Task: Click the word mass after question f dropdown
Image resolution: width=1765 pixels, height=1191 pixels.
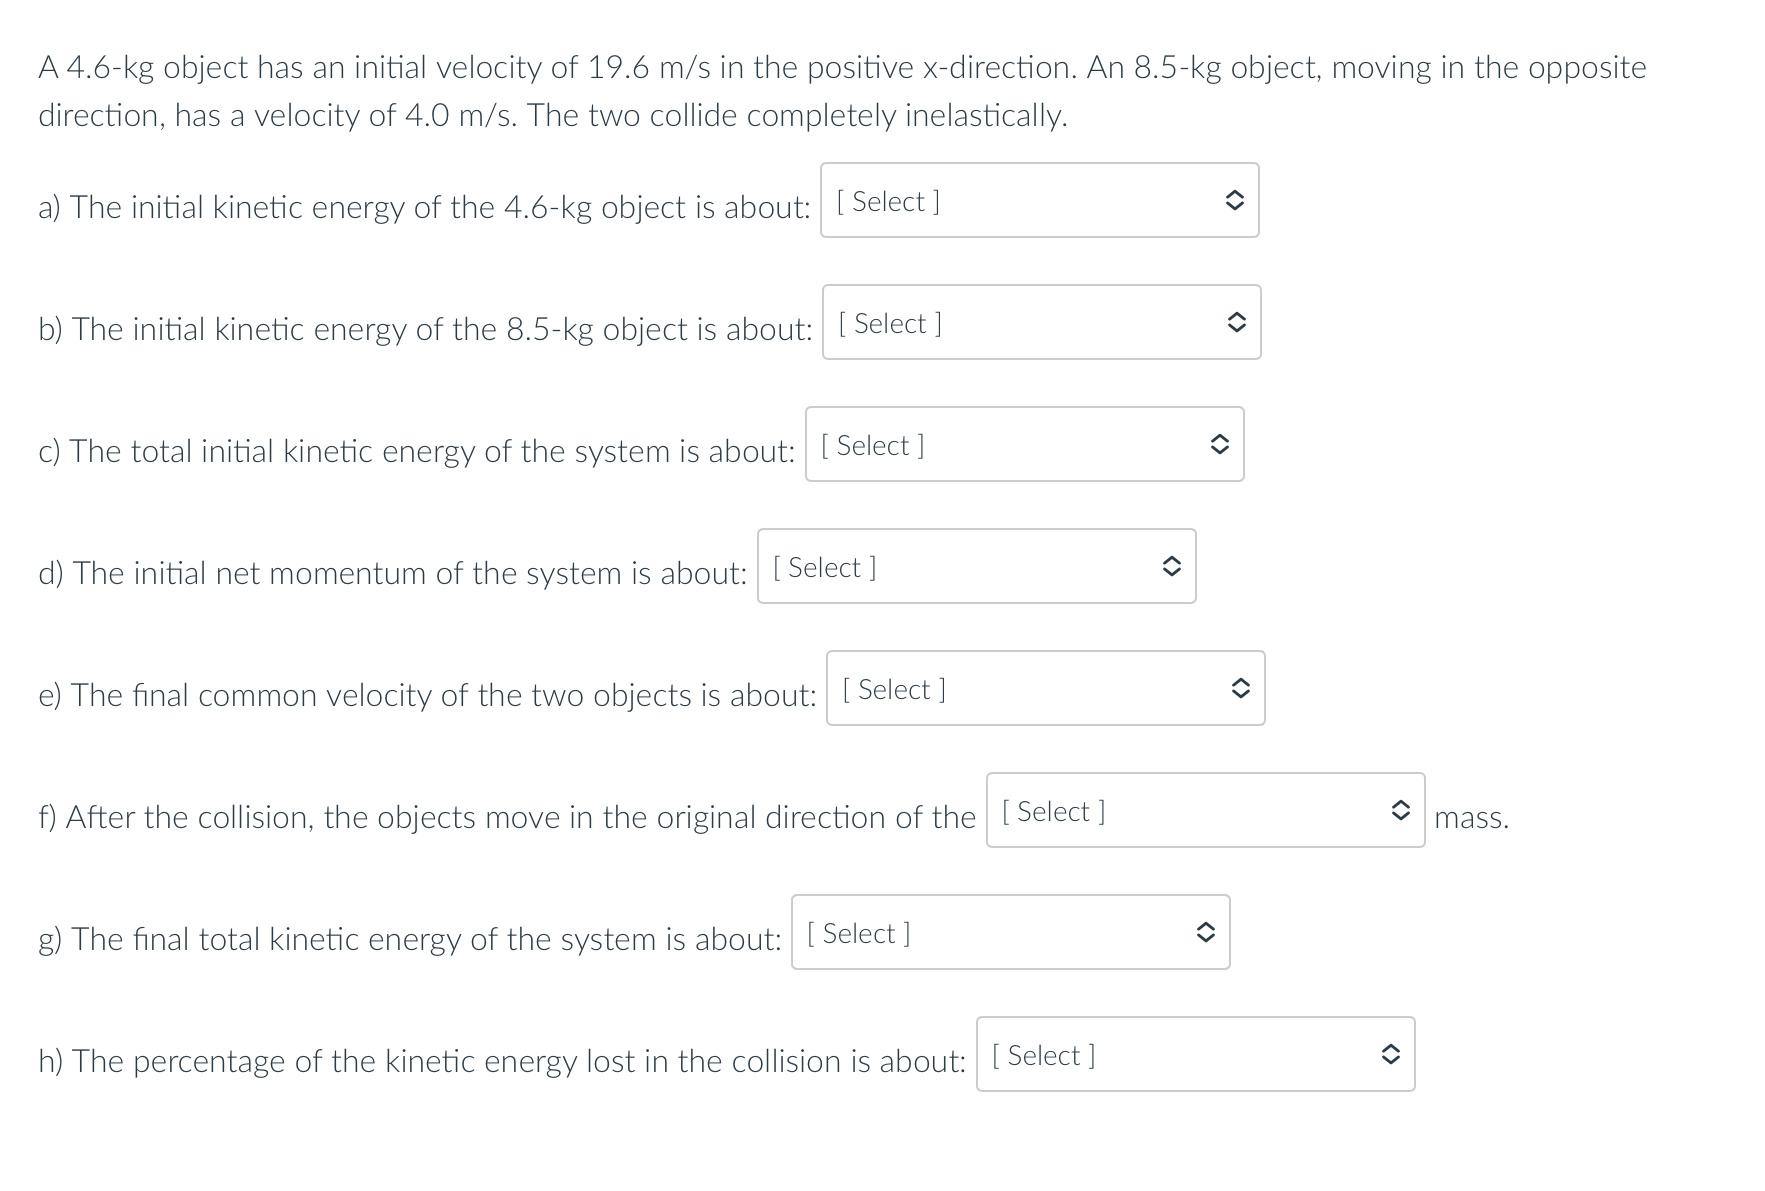Action: click(x=1472, y=817)
